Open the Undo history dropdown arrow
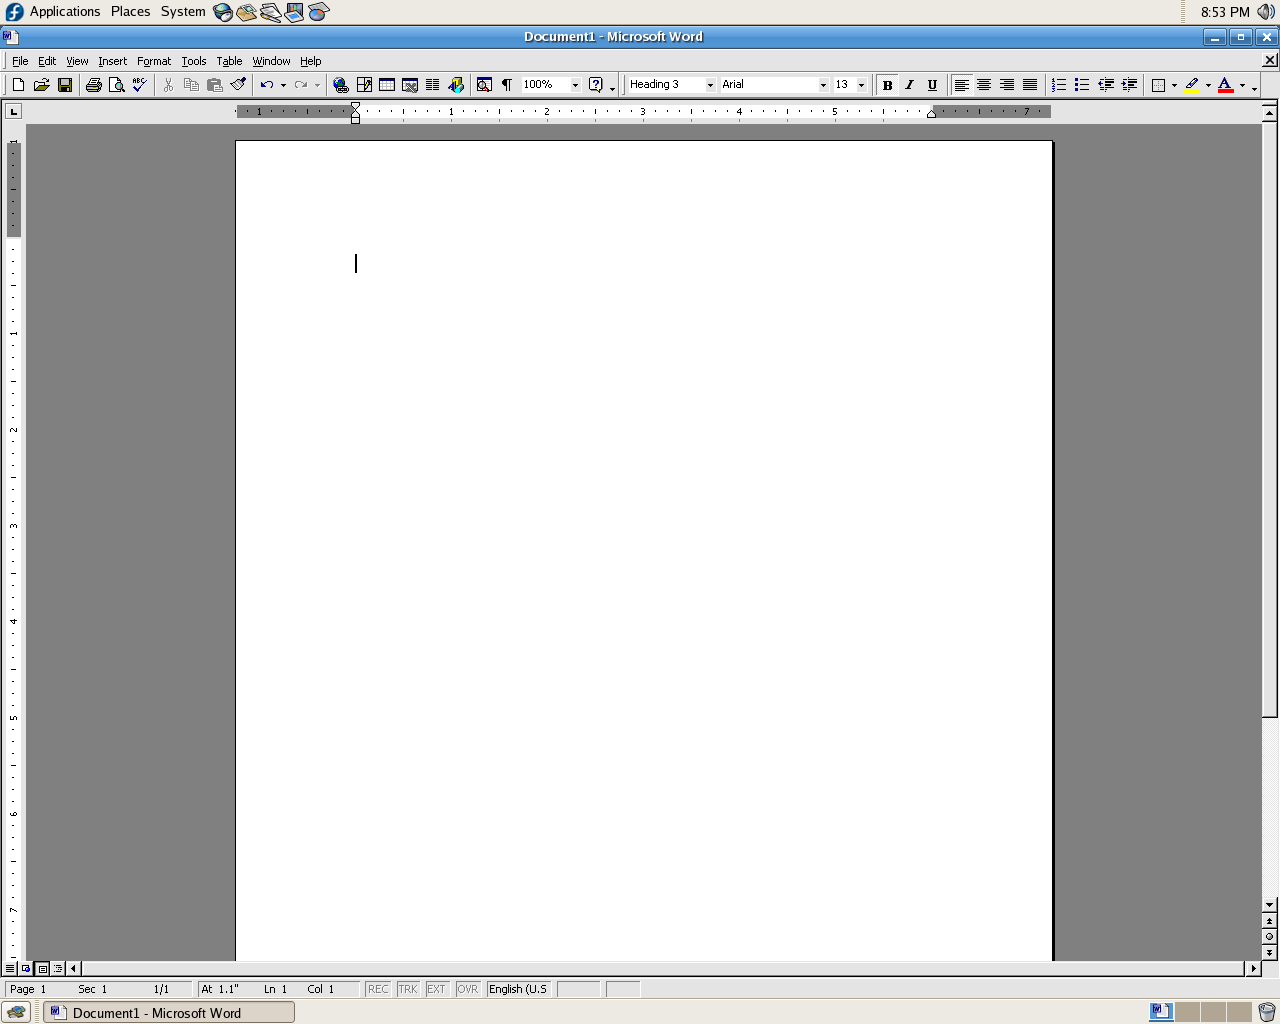 (x=283, y=85)
